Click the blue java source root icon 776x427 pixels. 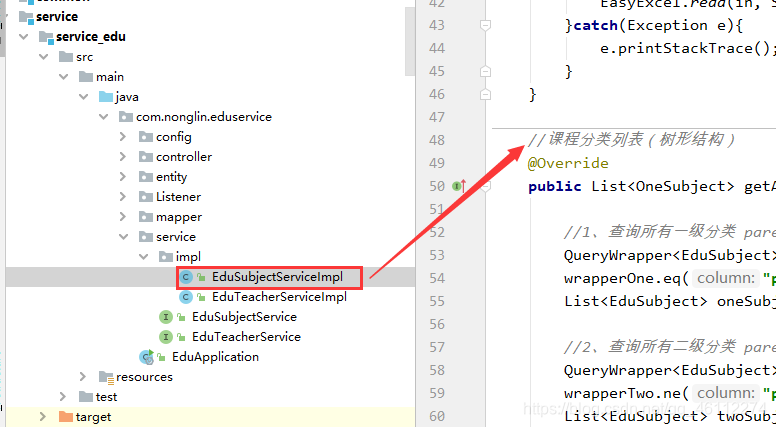(x=106, y=97)
